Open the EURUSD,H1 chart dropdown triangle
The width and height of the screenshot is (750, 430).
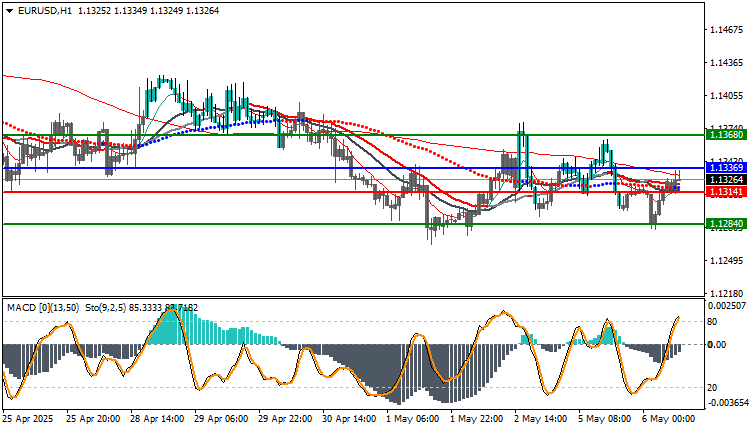coord(10,11)
